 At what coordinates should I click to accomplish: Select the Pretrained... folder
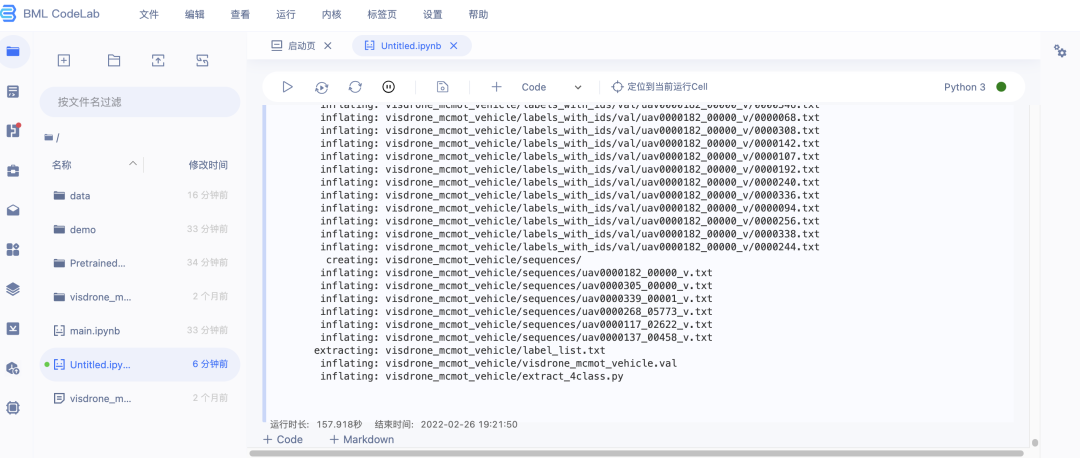pyautogui.click(x=140, y=263)
